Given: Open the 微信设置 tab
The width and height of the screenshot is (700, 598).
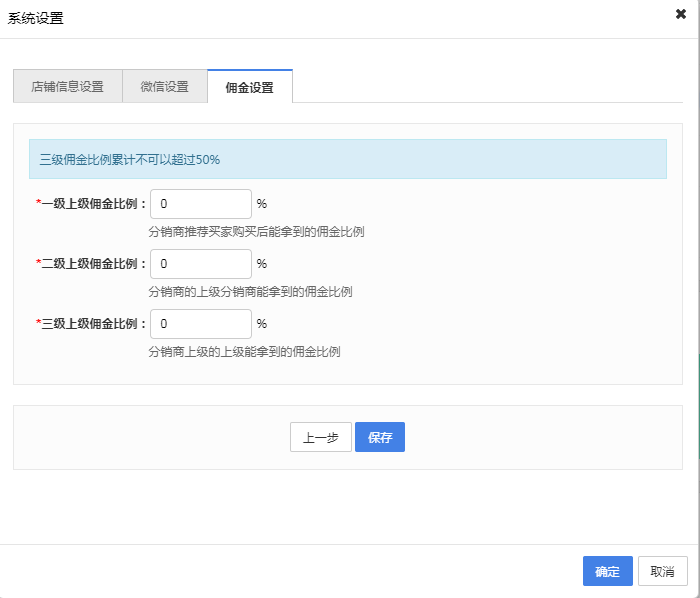Looking at the screenshot, I should coord(164,86).
